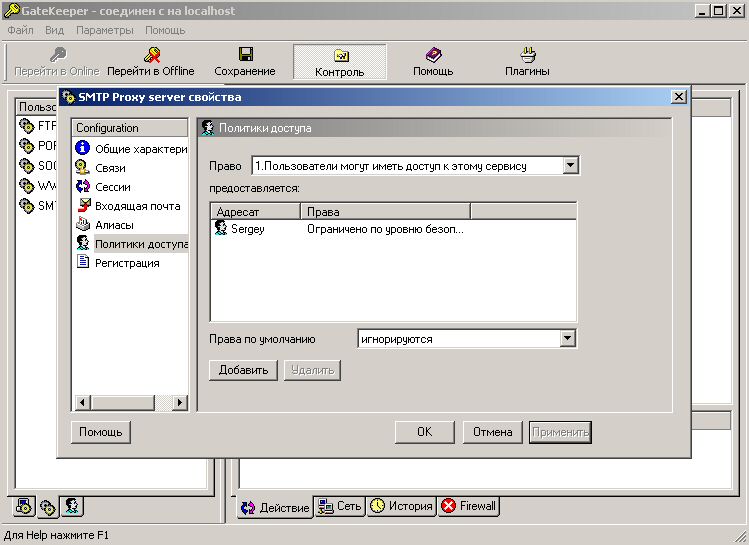
Task: Open the first bottom-left panel tab icon
Action: pos(23,506)
